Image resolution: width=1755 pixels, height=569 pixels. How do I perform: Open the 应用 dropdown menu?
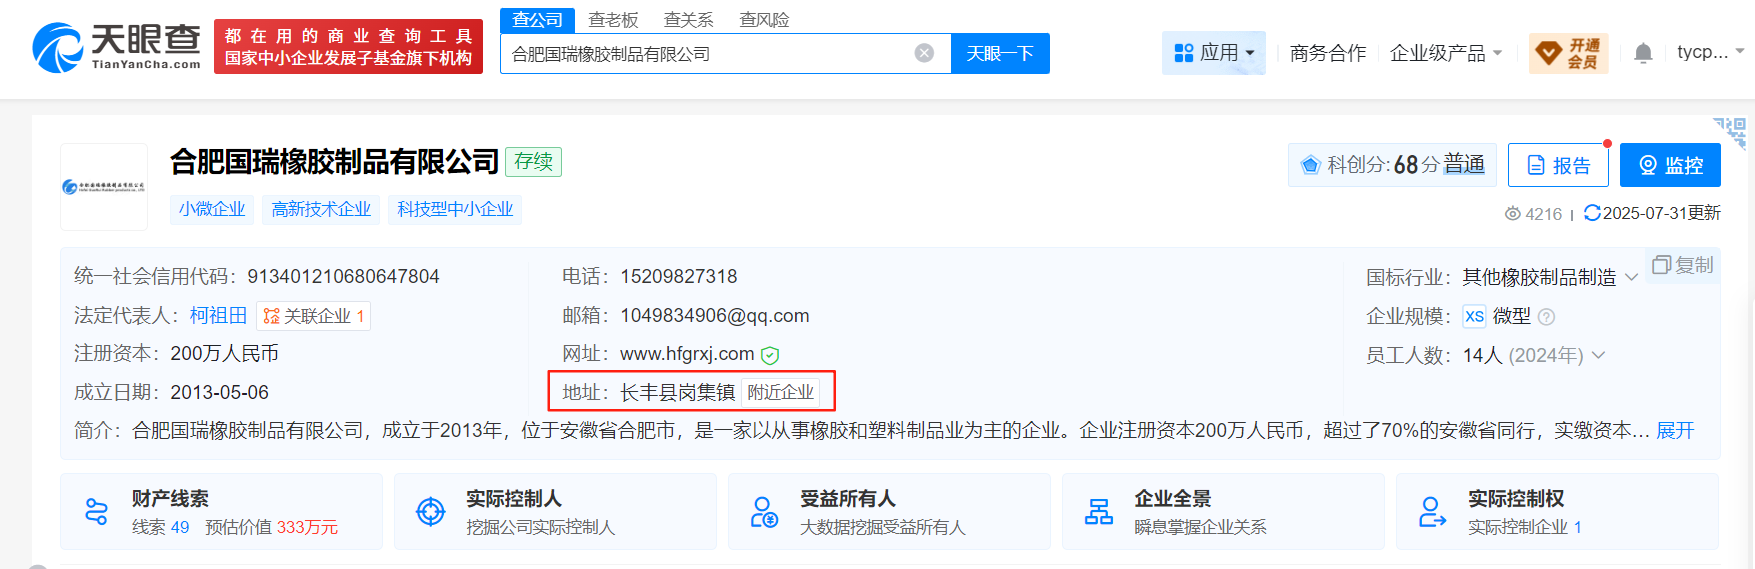[1213, 53]
